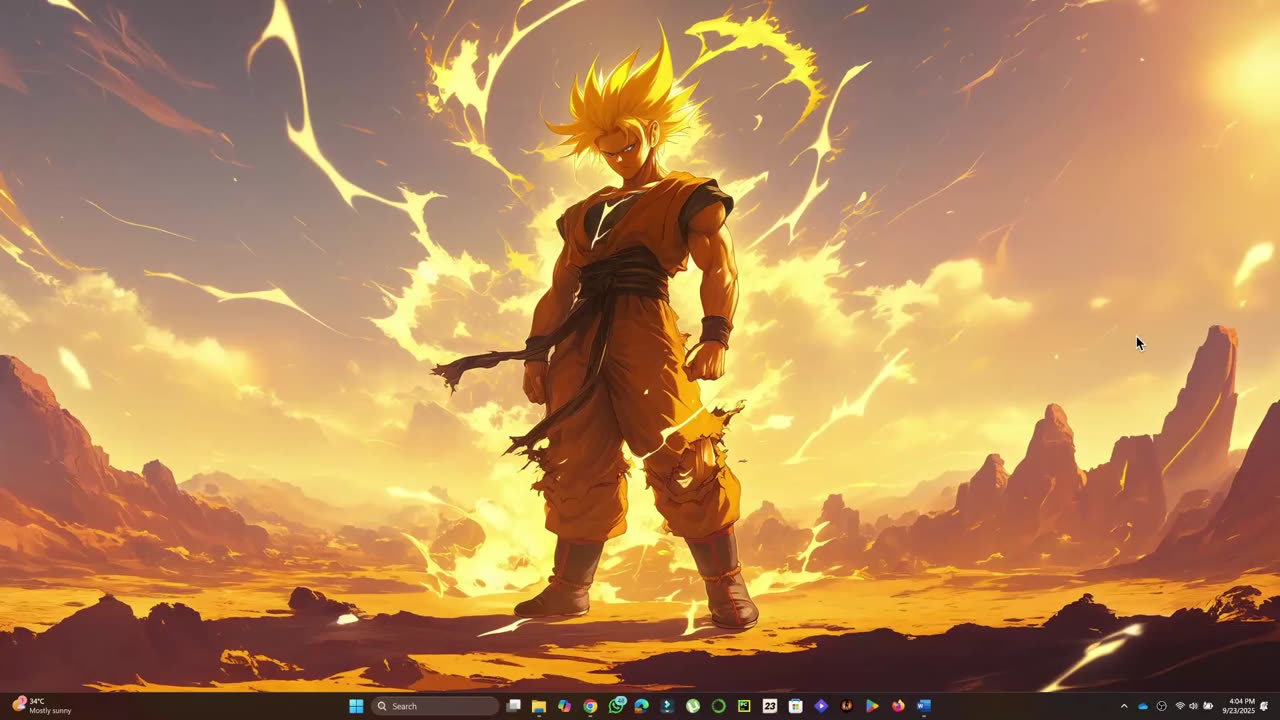Open the weather widget showing 34°C
This screenshot has width=1280, height=720.
(41, 706)
